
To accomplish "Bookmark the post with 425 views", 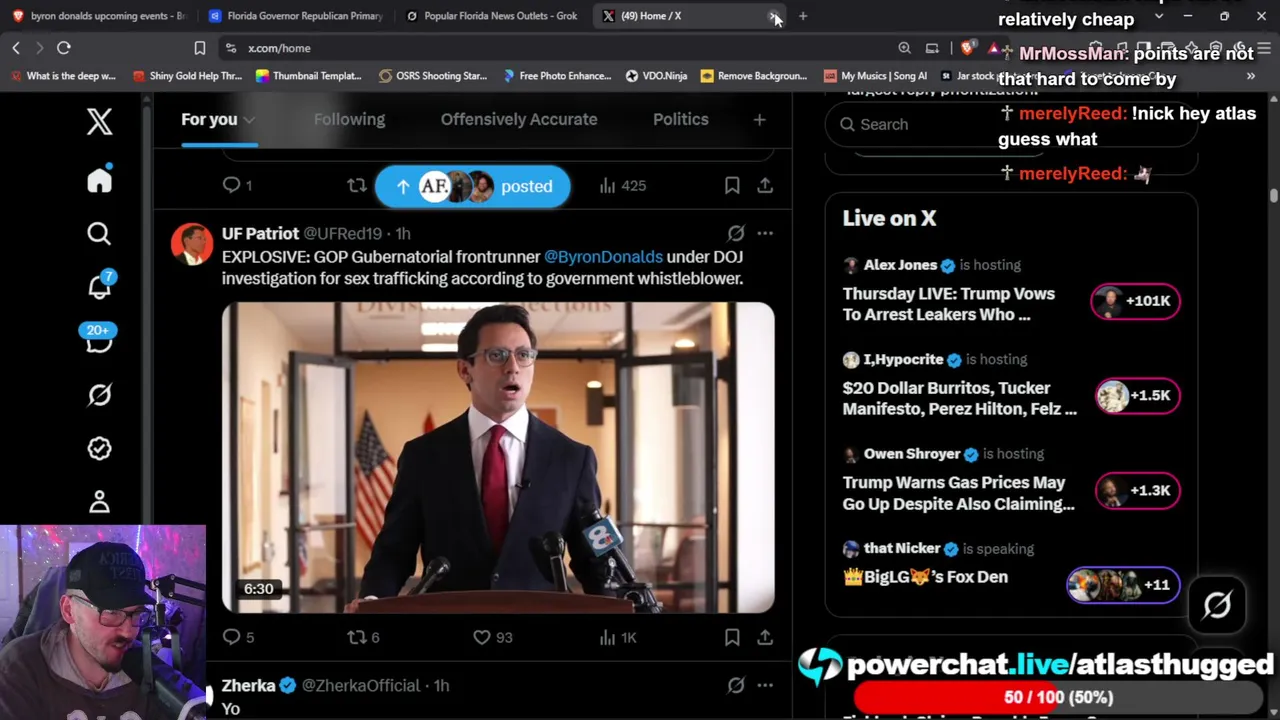I will click(x=732, y=185).
